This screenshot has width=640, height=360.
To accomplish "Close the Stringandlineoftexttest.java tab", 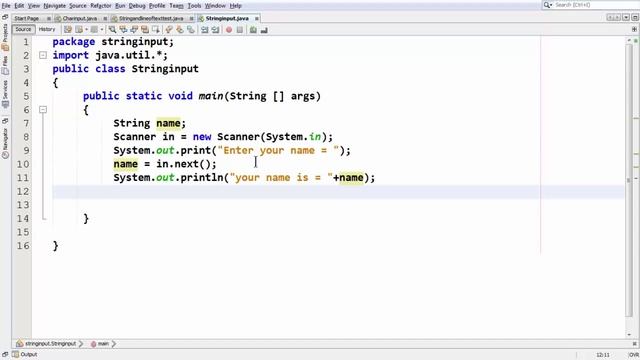I will 191,18.
